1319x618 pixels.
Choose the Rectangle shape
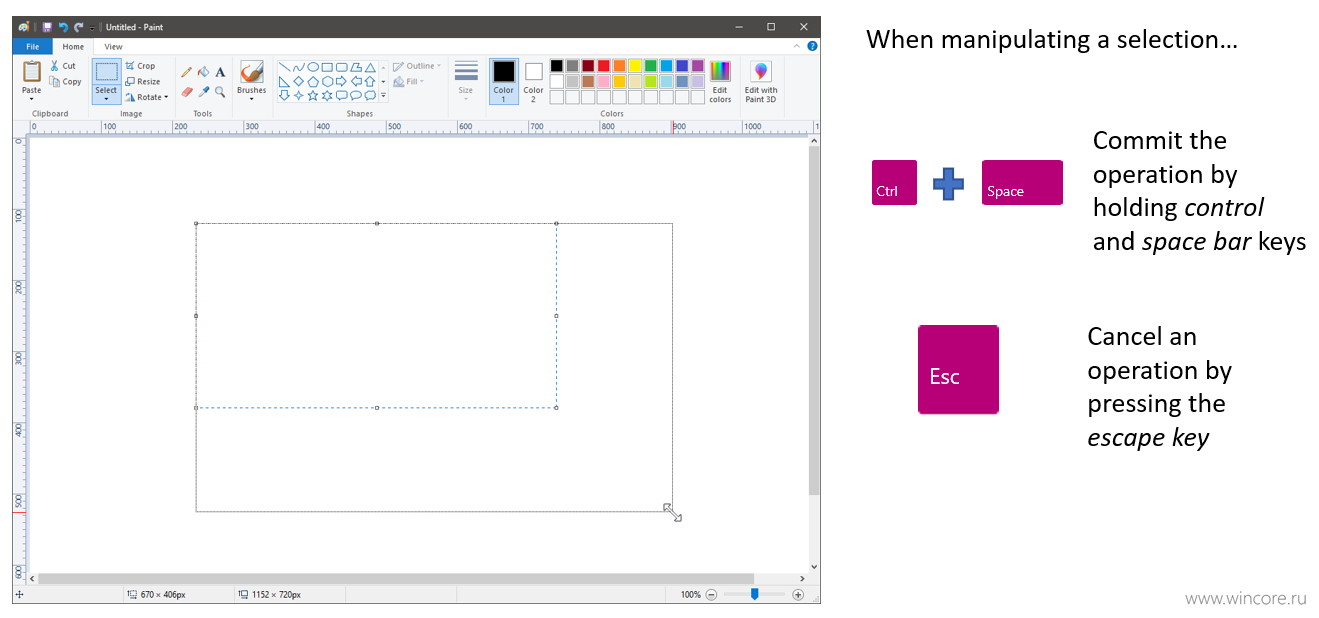tap(327, 67)
